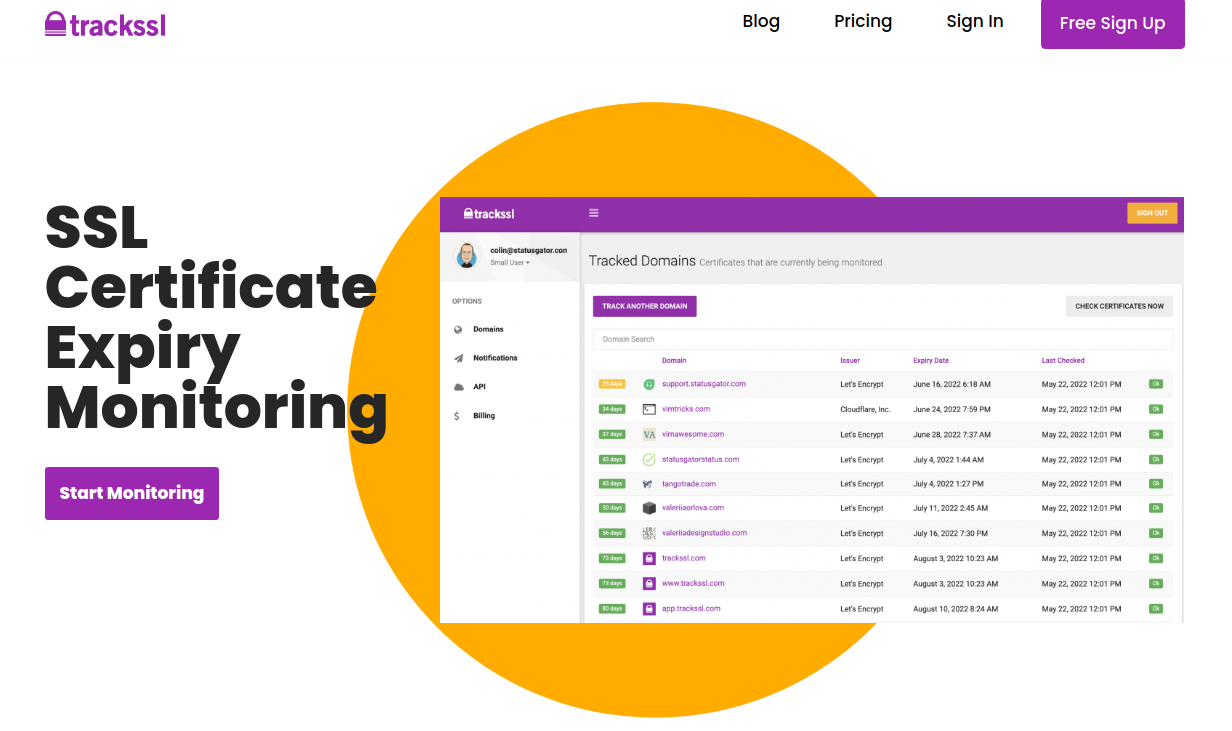Click the Sign Out button in the dashboard
This screenshot has height=731, width=1232.
[1152, 213]
